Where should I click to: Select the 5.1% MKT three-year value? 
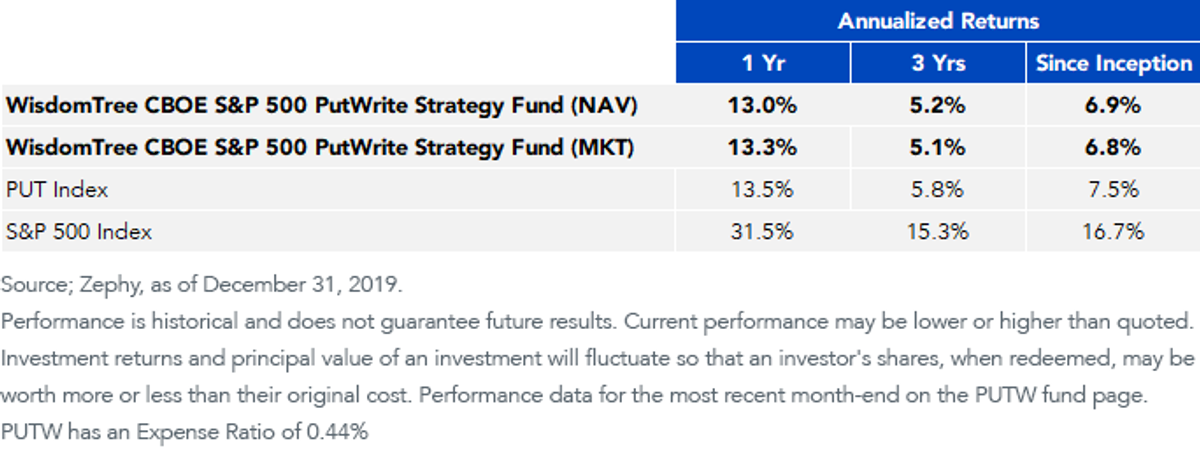pyautogui.click(x=938, y=147)
